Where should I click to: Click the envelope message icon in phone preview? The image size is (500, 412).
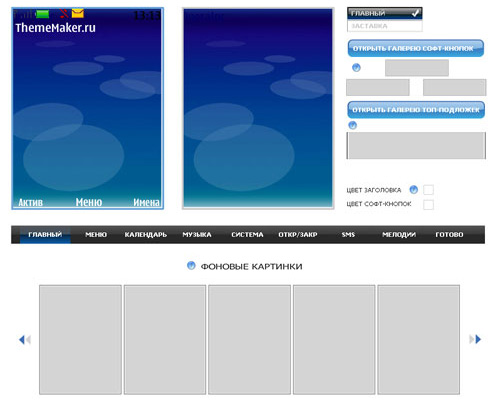pos(78,13)
